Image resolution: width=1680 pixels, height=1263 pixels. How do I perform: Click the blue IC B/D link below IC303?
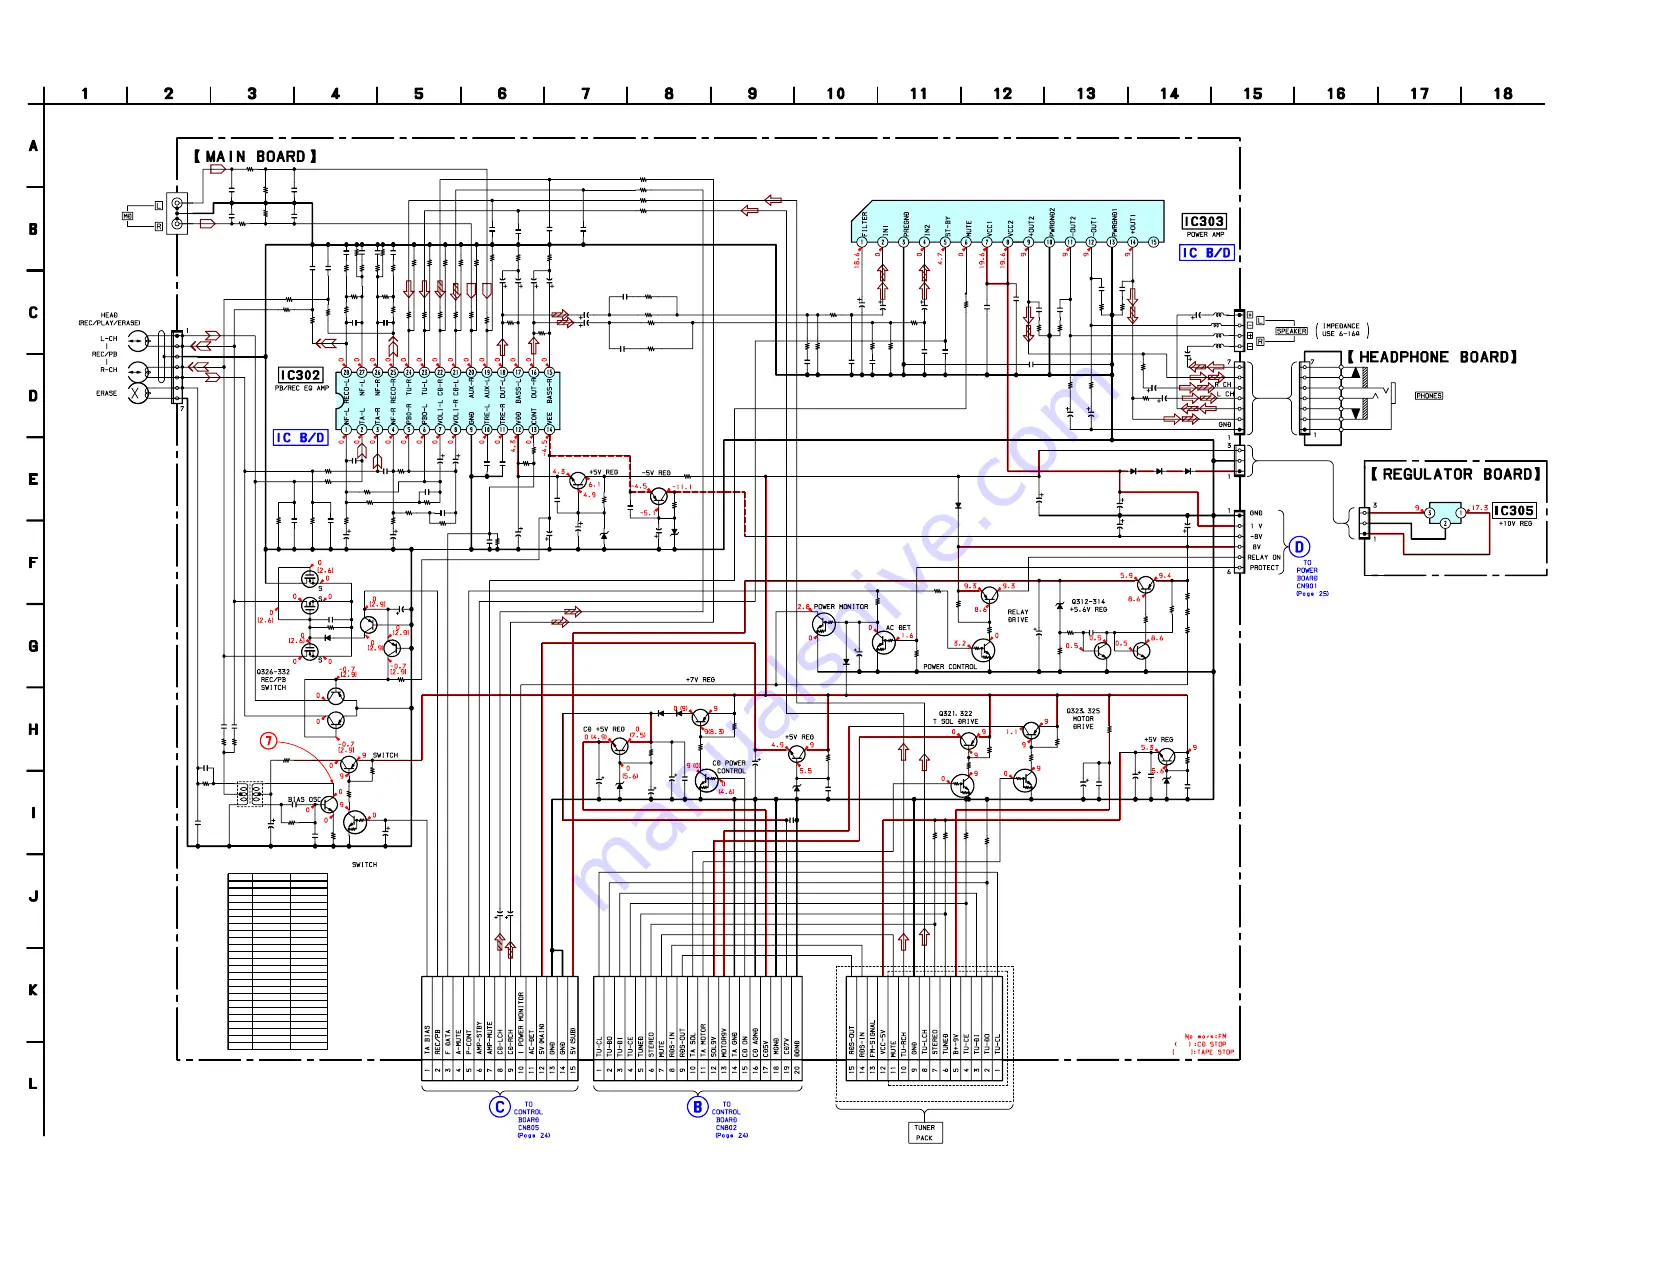point(1207,253)
